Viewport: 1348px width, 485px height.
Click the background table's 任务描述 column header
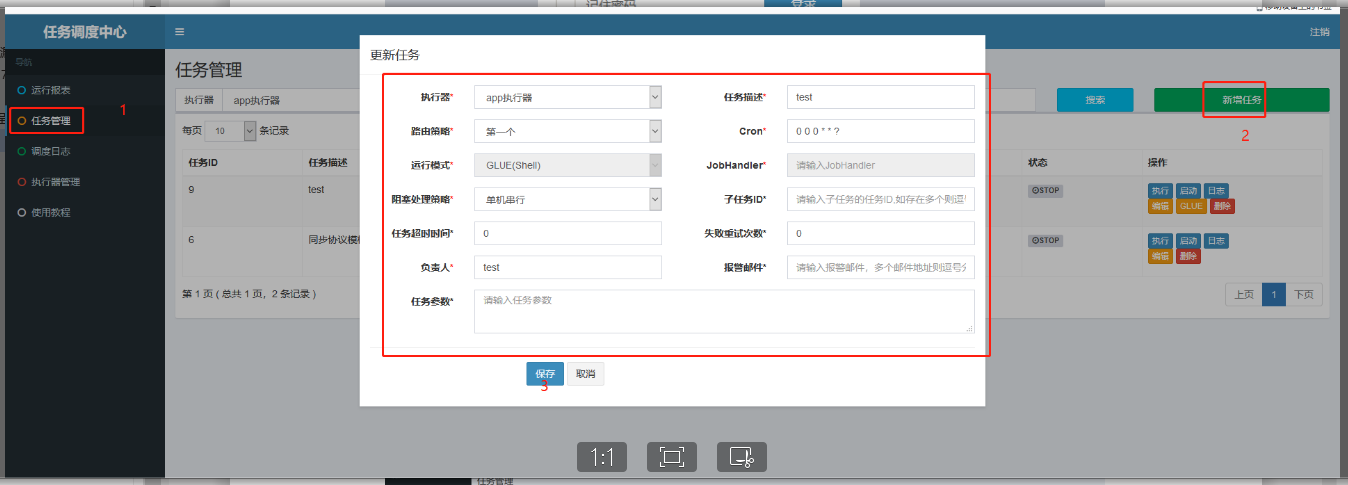(x=326, y=162)
